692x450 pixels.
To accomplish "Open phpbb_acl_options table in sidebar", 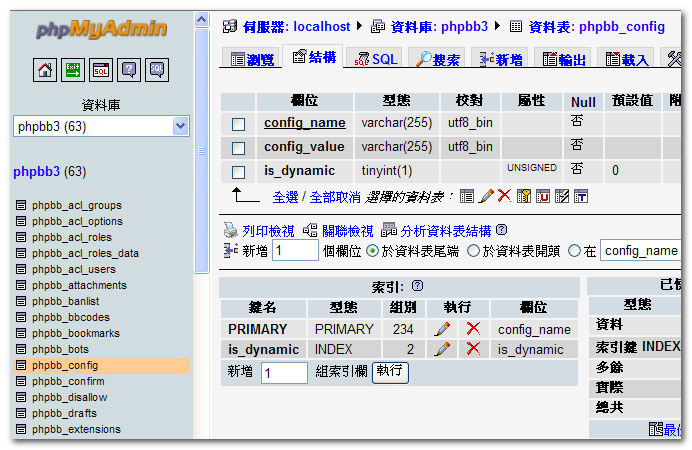I will pos(77,221).
